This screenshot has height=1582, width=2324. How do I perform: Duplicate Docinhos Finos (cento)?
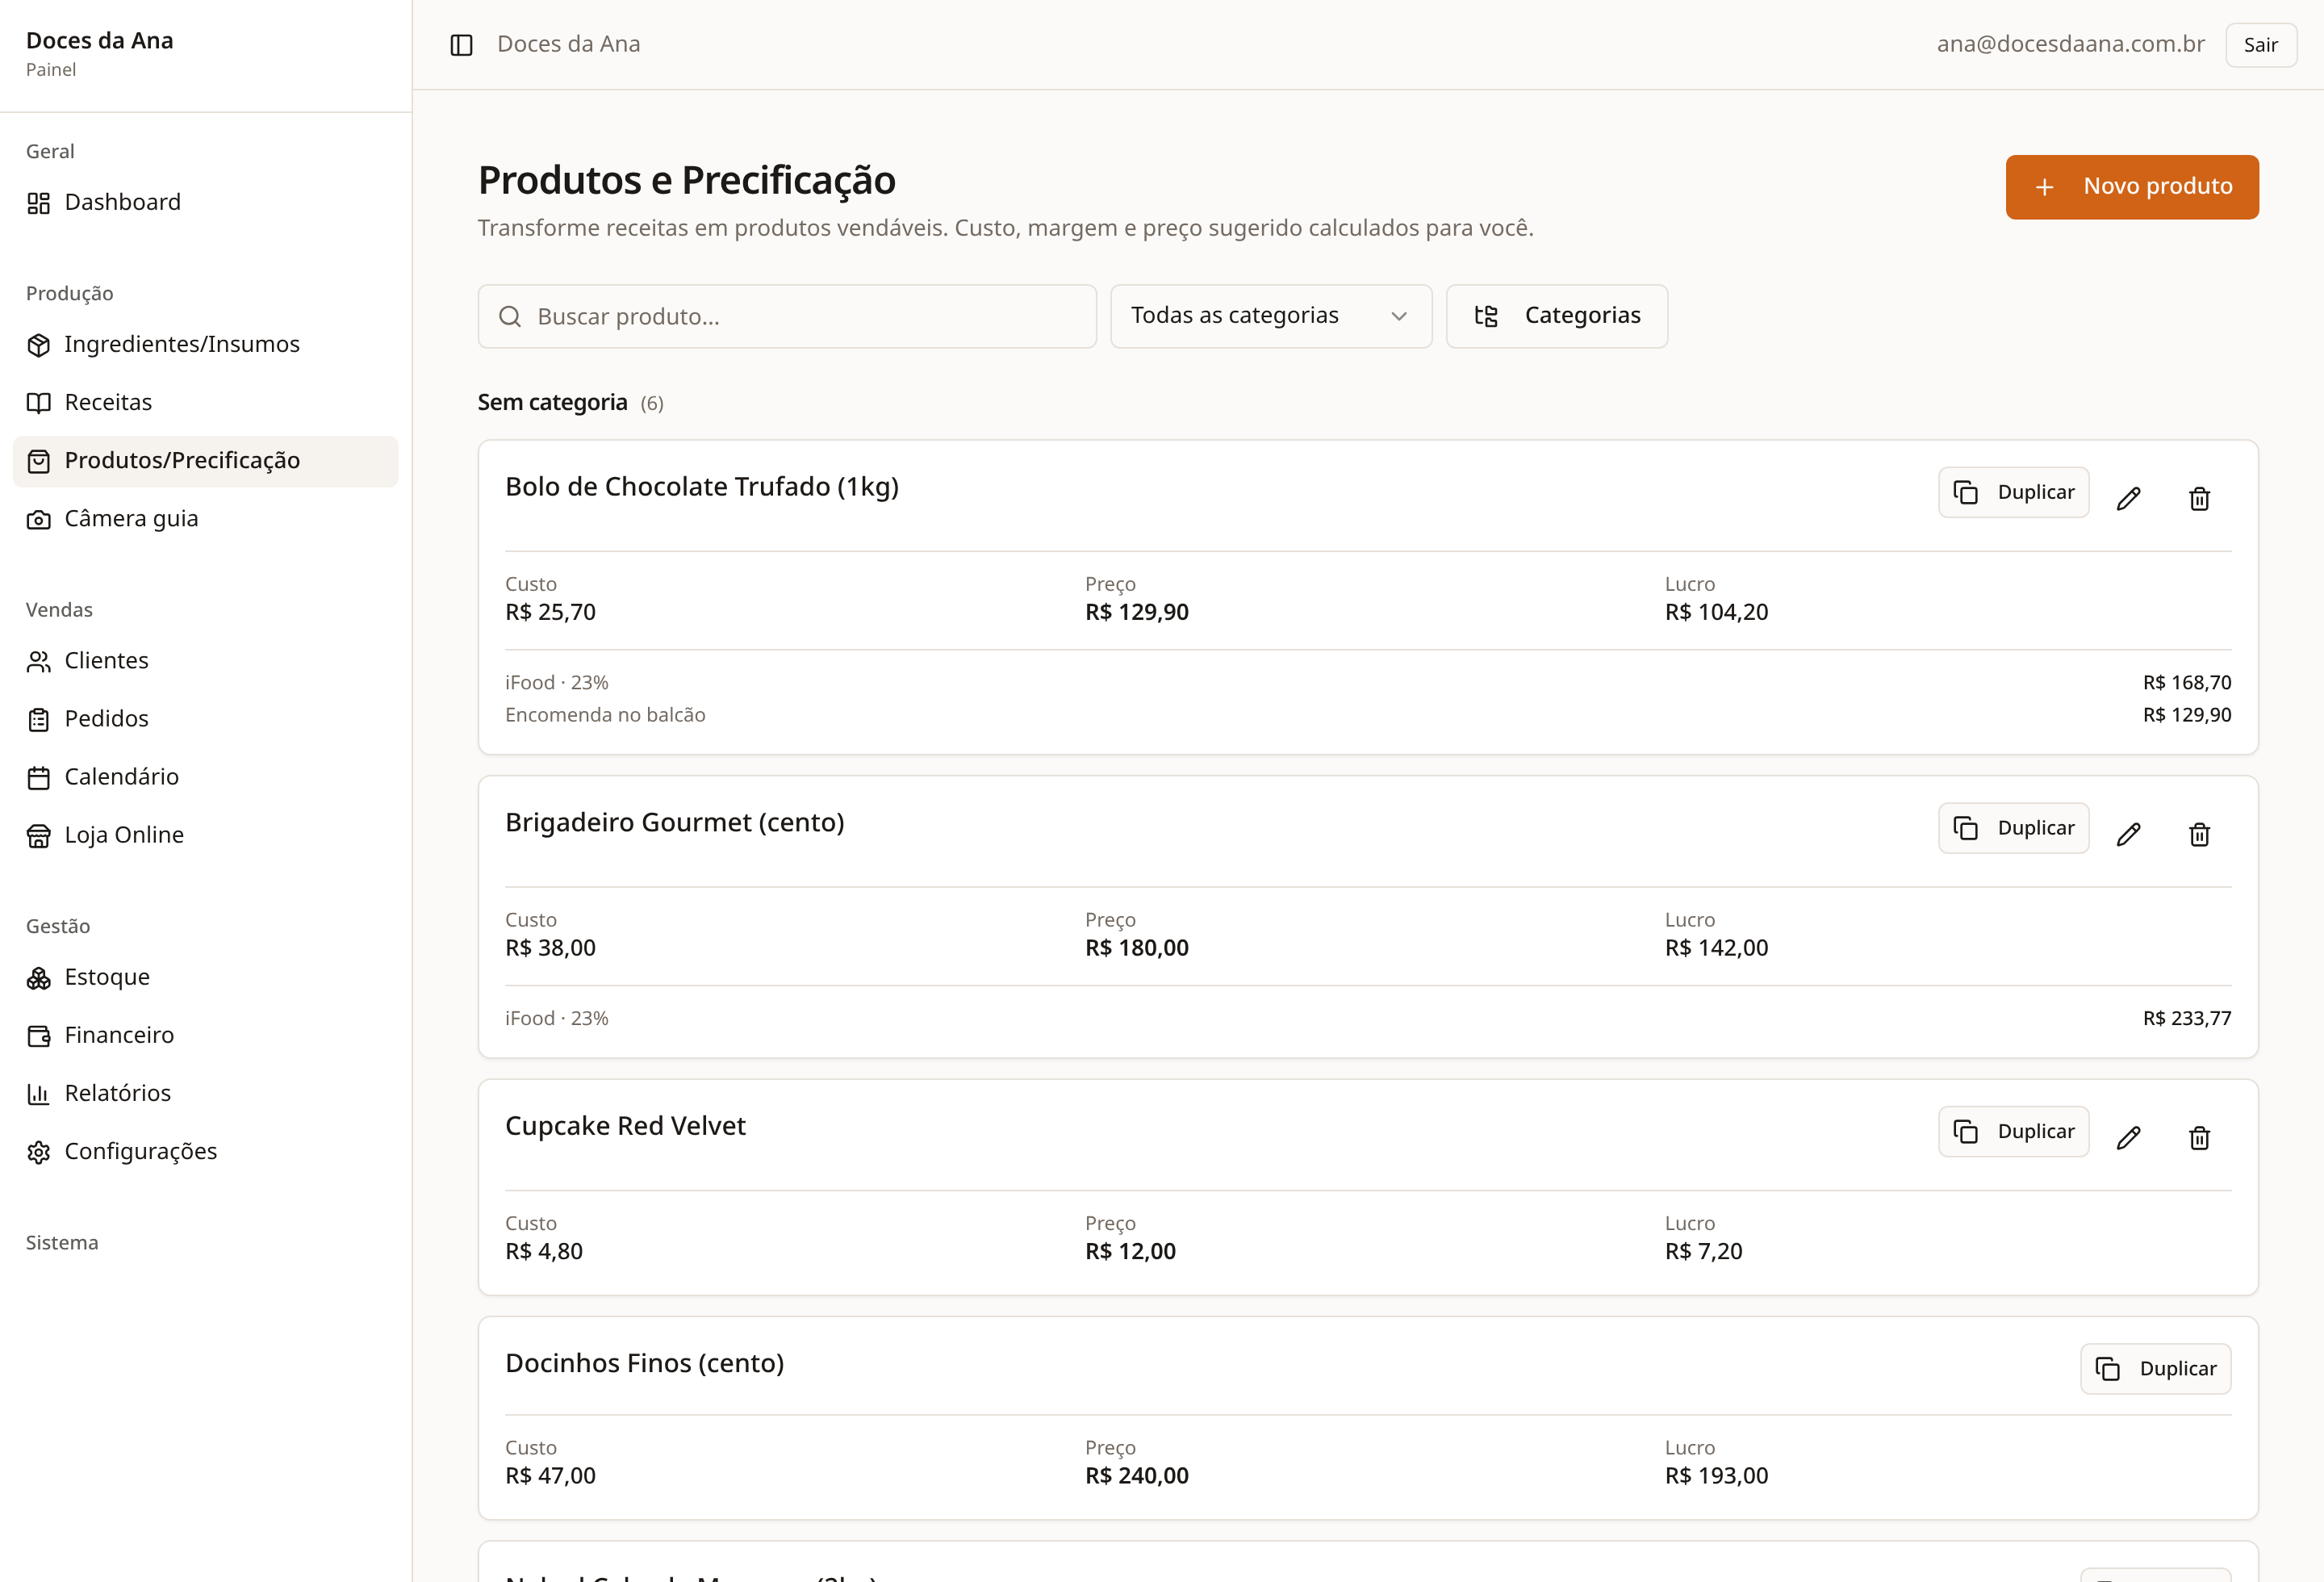point(2155,1368)
